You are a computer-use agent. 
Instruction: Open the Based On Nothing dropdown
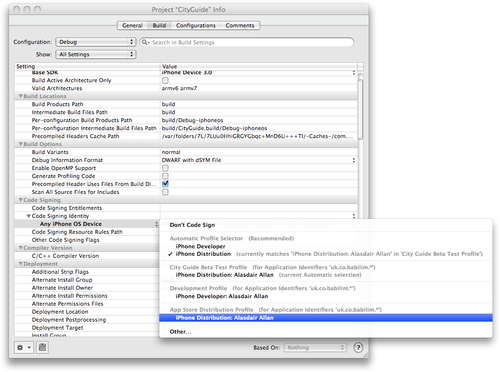click(315, 348)
